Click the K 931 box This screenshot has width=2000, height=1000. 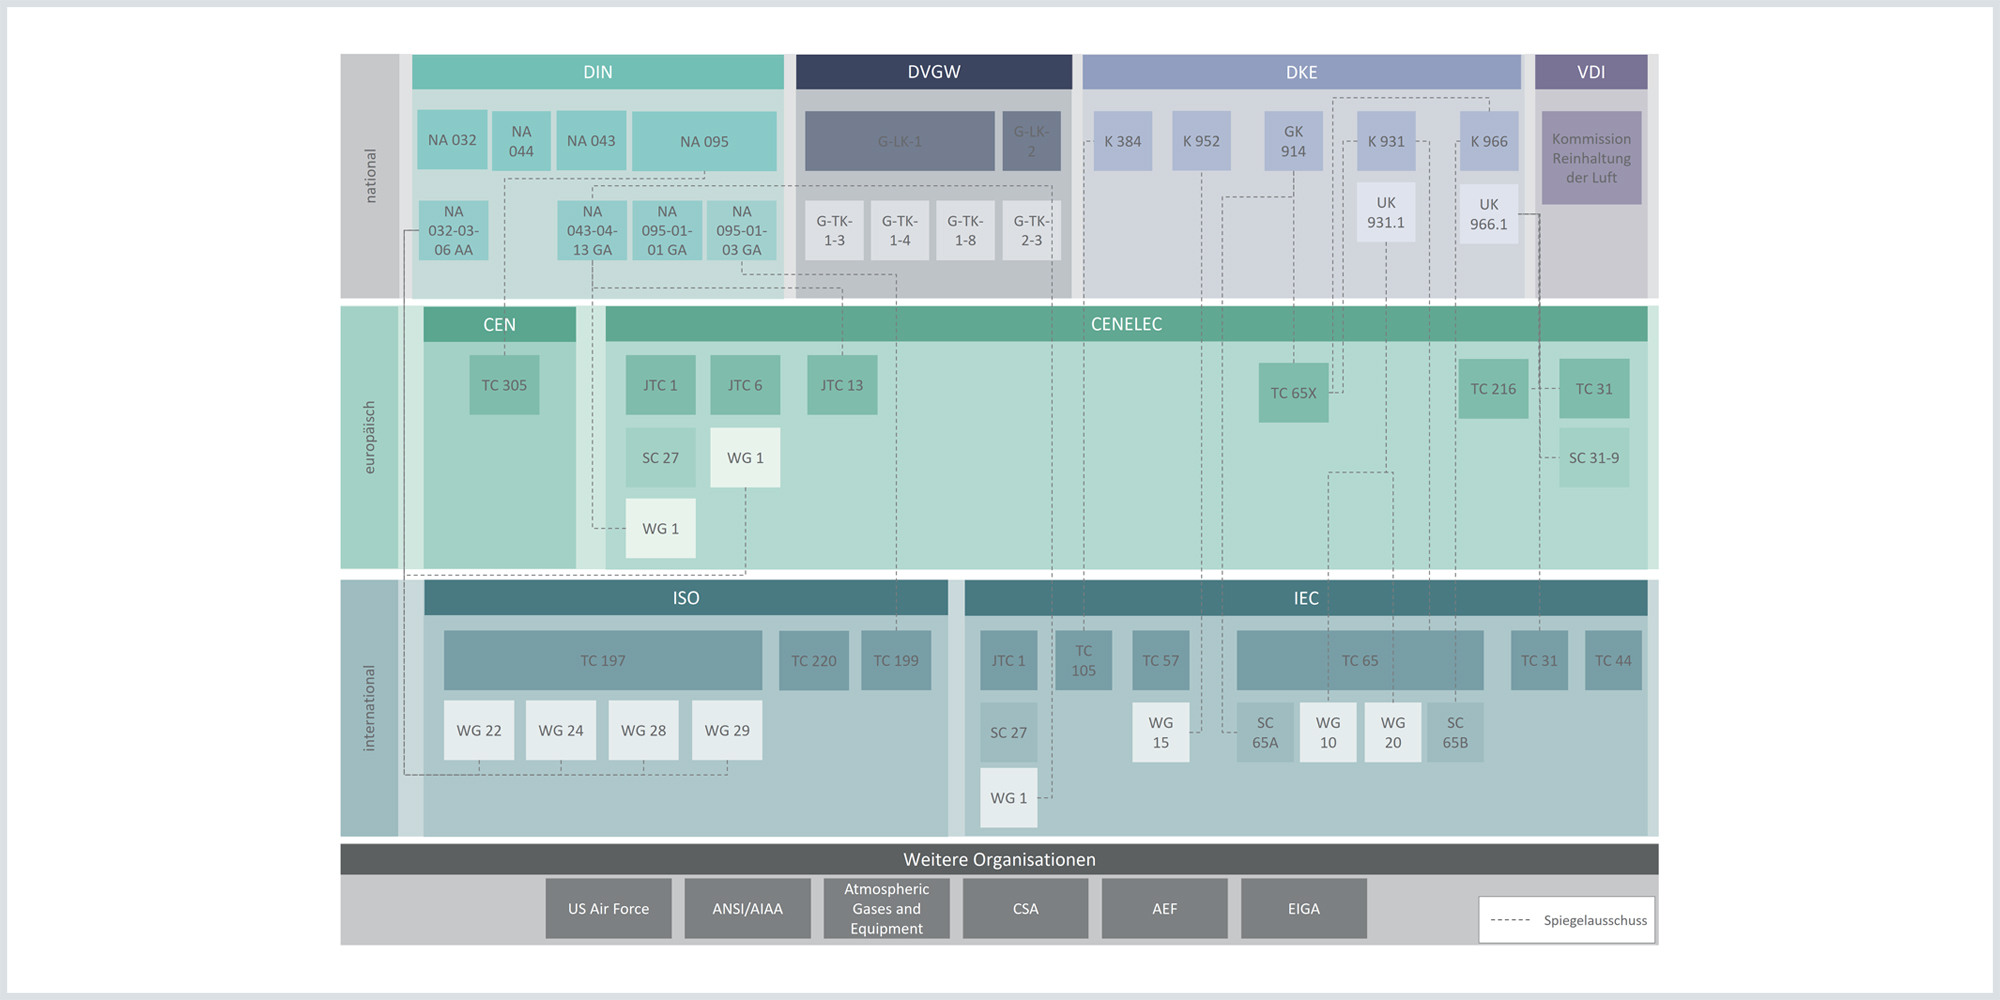1386,141
